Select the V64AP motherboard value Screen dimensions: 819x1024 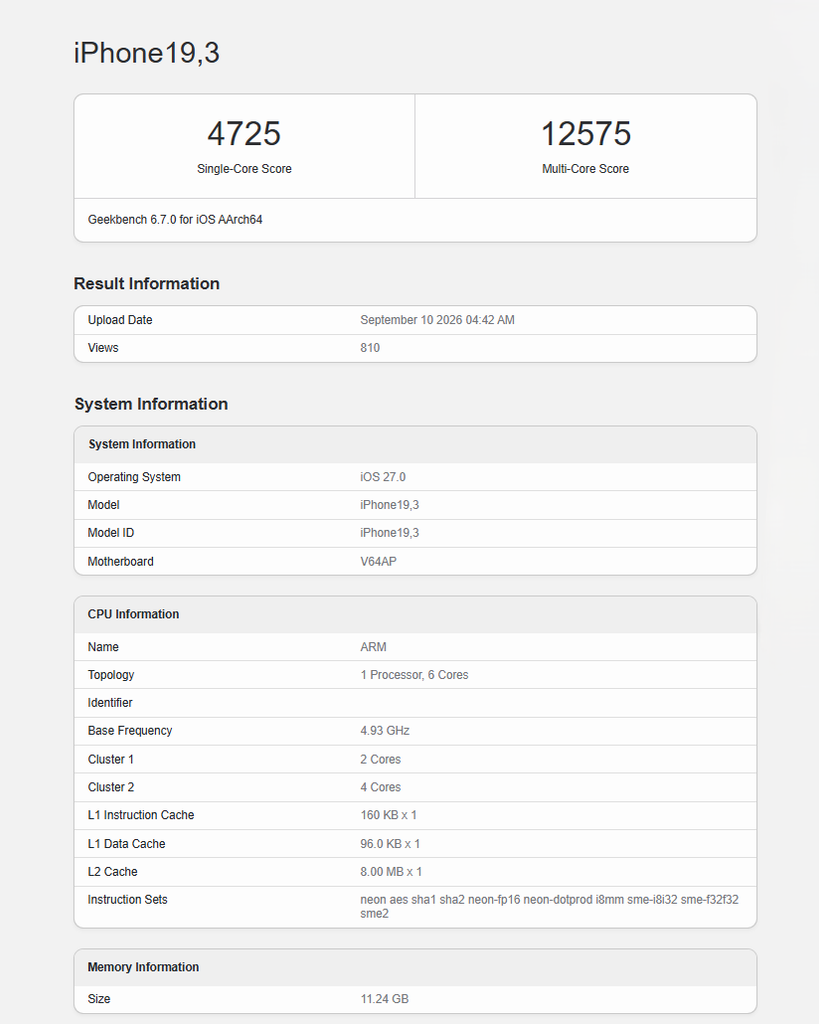tap(378, 562)
